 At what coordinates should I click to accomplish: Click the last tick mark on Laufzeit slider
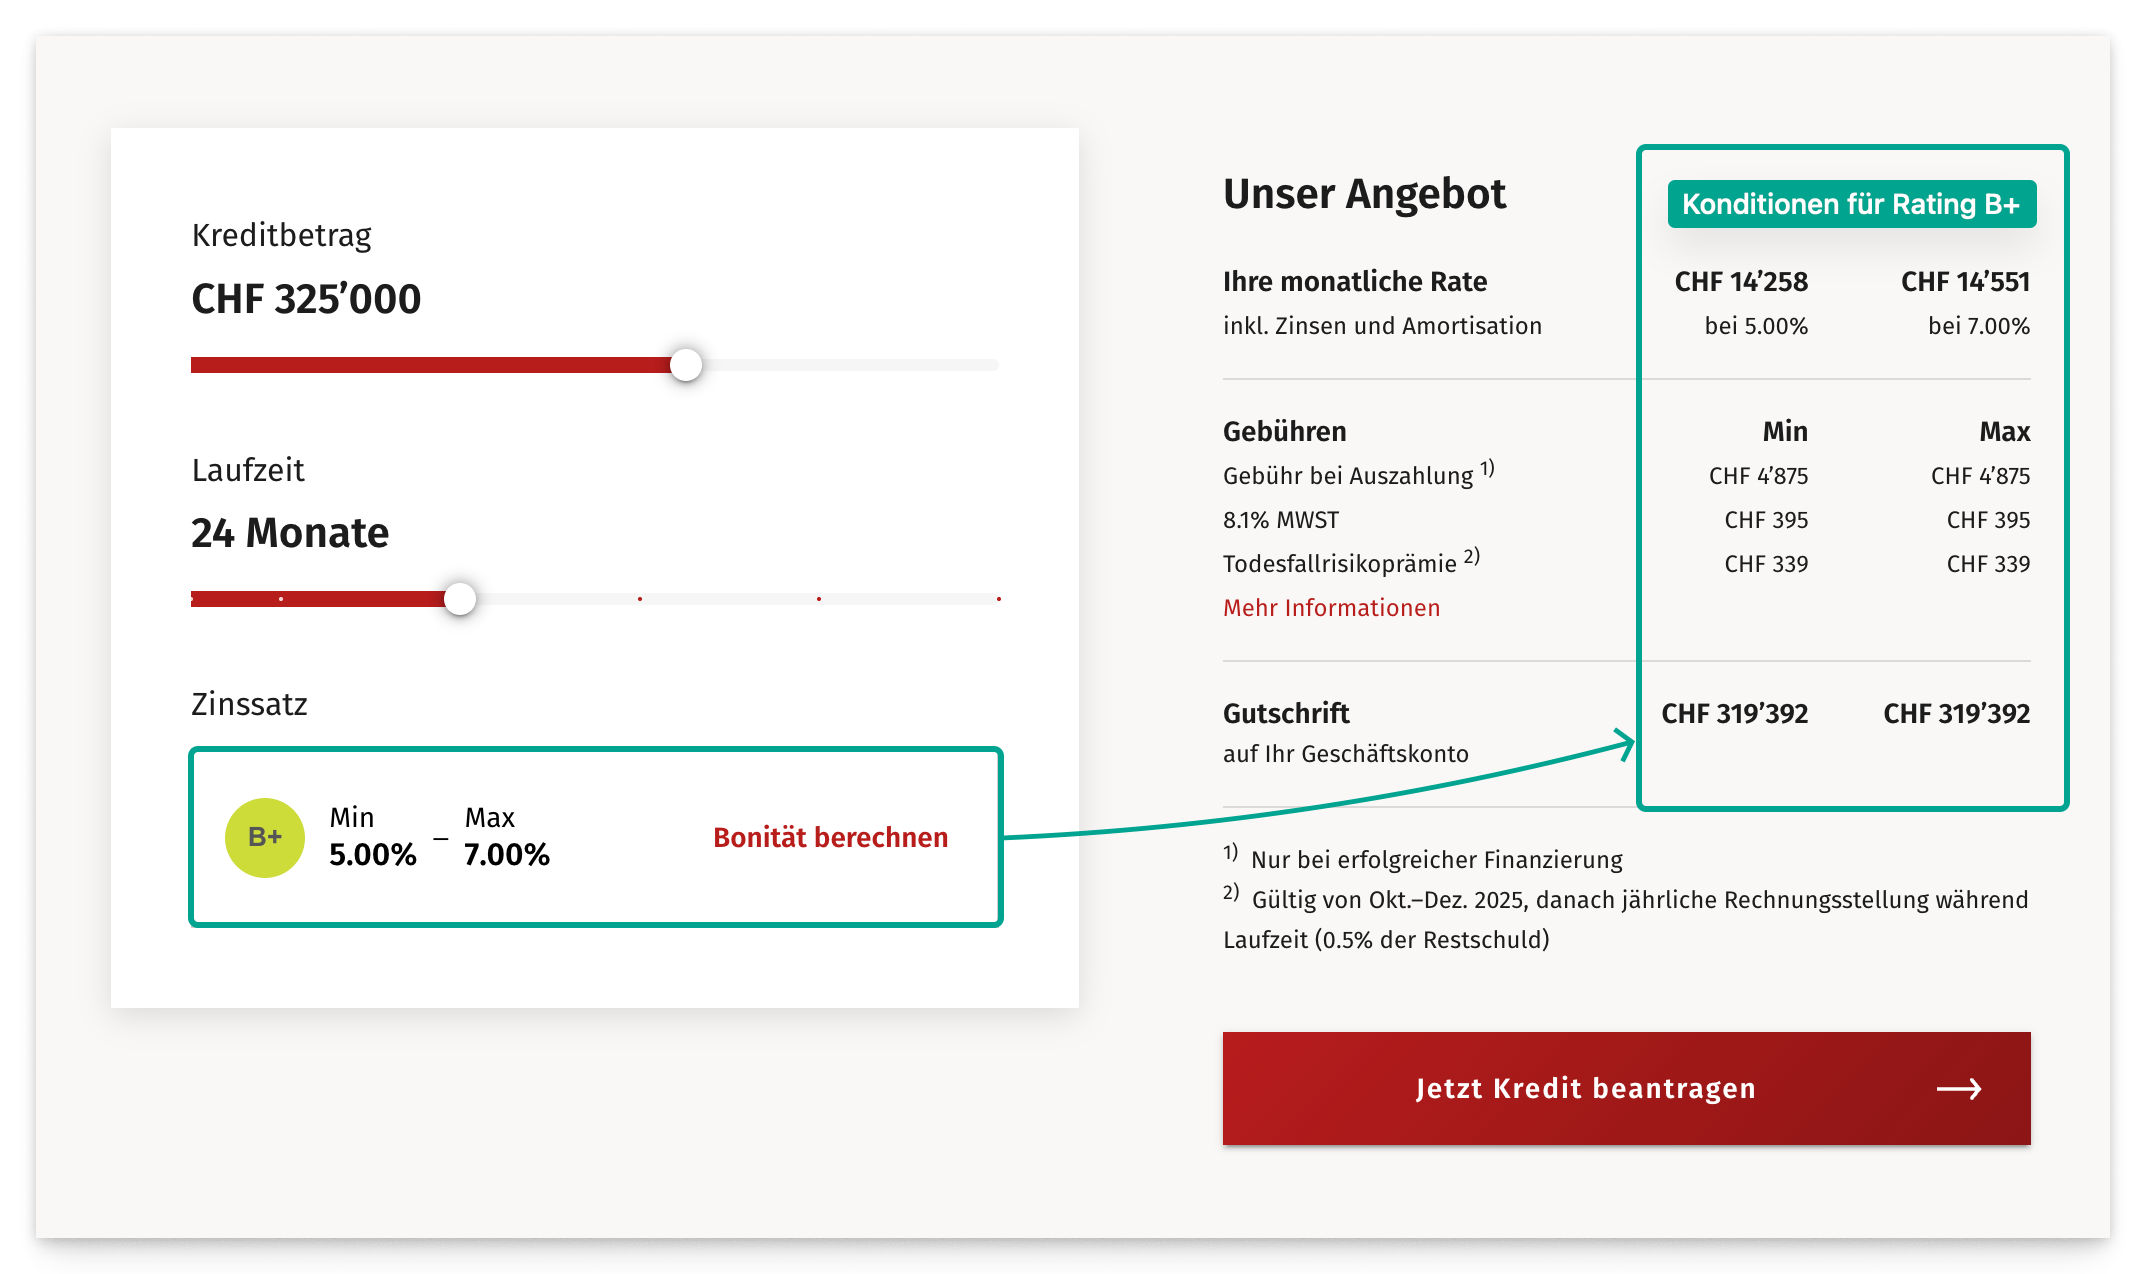click(998, 599)
